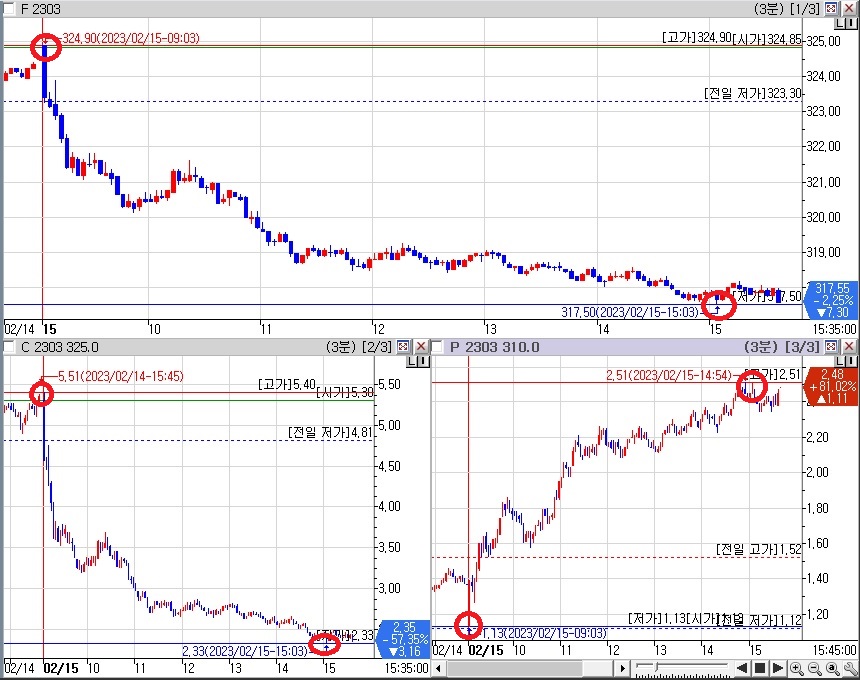This screenshot has height=680, width=860.
Task: Click the L button on P 2303 chart
Action: [x=840, y=361]
